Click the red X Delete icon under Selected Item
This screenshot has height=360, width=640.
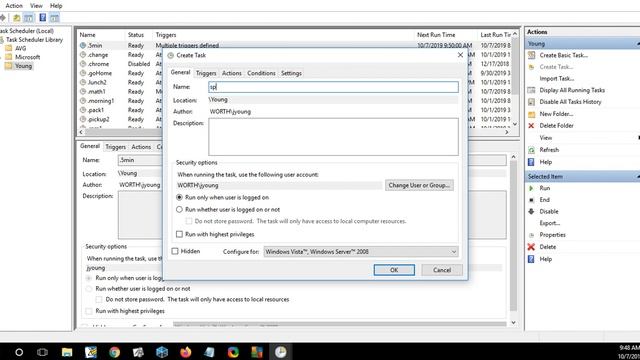tap(531, 247)
